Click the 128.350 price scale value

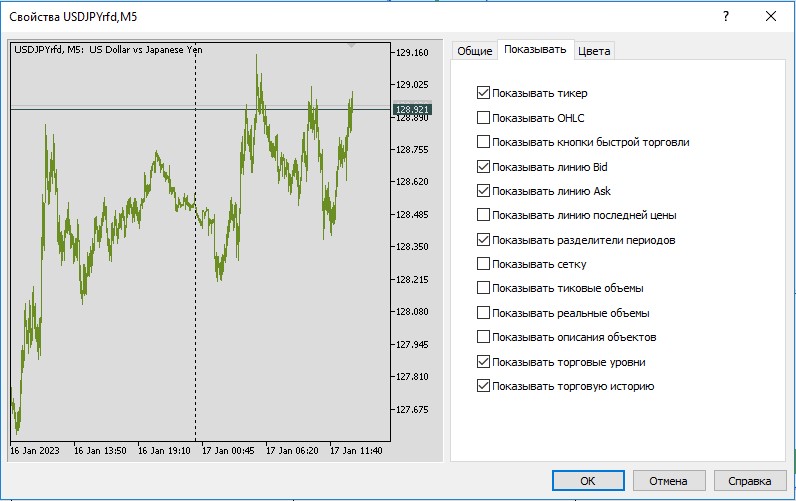point(412,247)
